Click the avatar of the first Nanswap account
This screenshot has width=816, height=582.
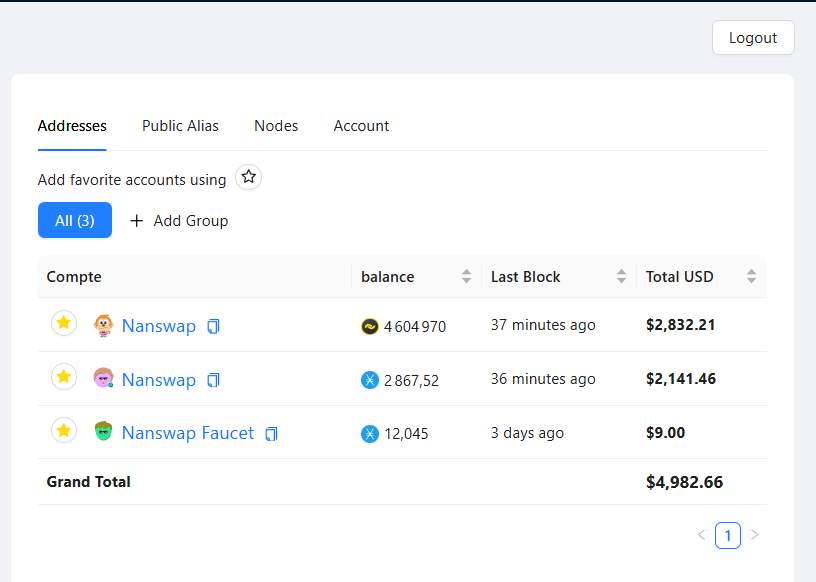tap(103, 325)
